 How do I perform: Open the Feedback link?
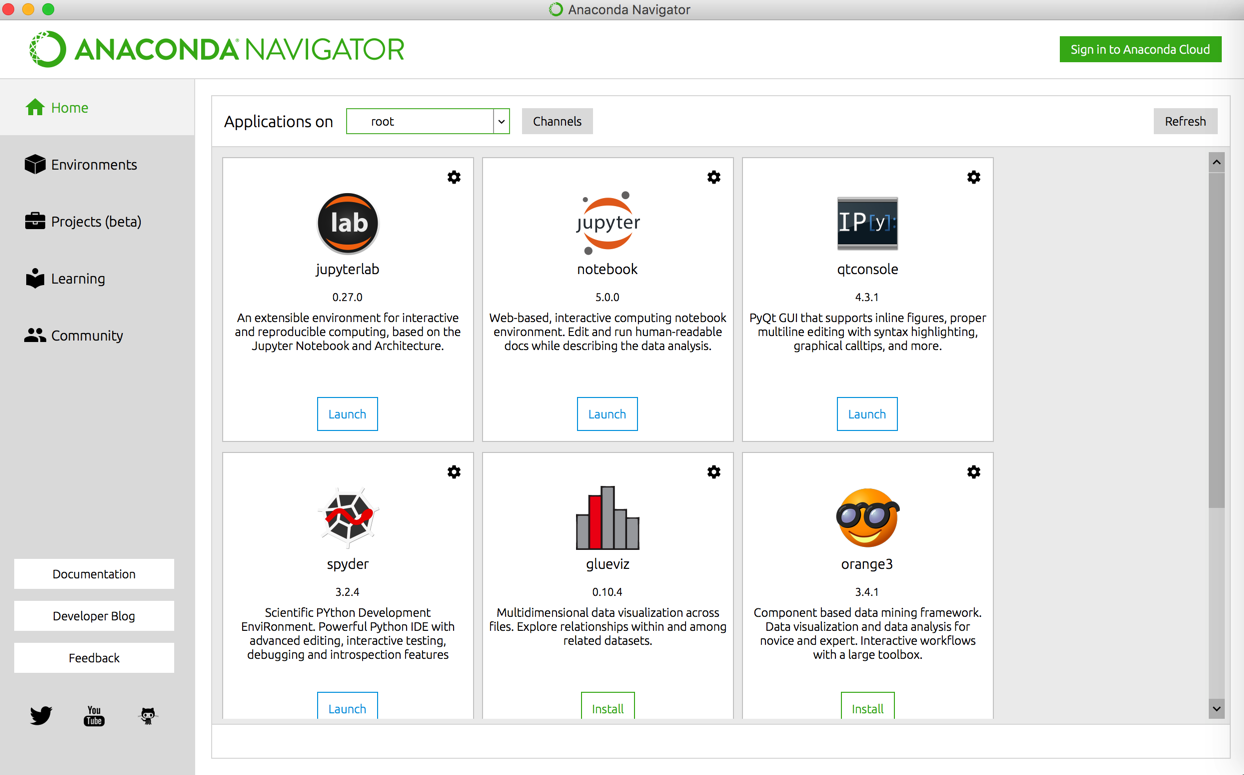(94, 658)
